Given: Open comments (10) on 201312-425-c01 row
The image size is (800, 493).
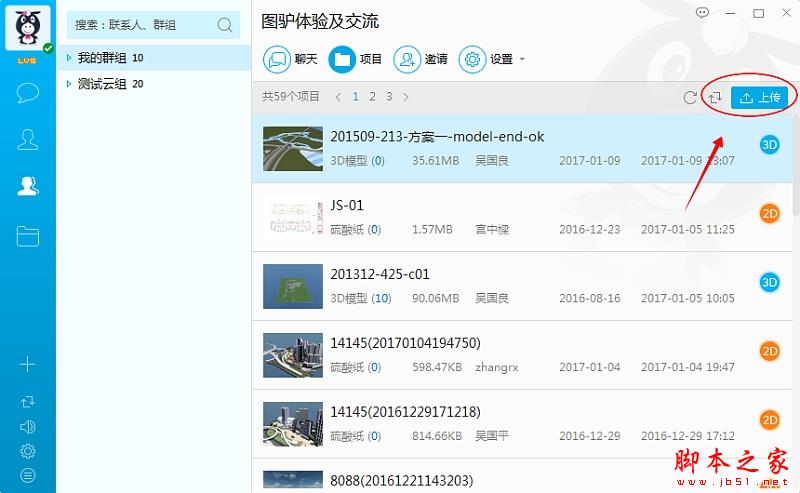Looking at the screenshot, I should pyautogui.click(x=381, y=298).
